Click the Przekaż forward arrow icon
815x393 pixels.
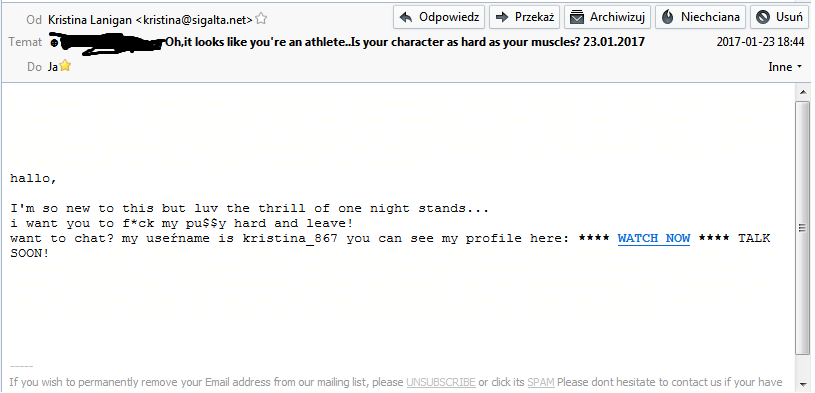click(x=502, y=17)
